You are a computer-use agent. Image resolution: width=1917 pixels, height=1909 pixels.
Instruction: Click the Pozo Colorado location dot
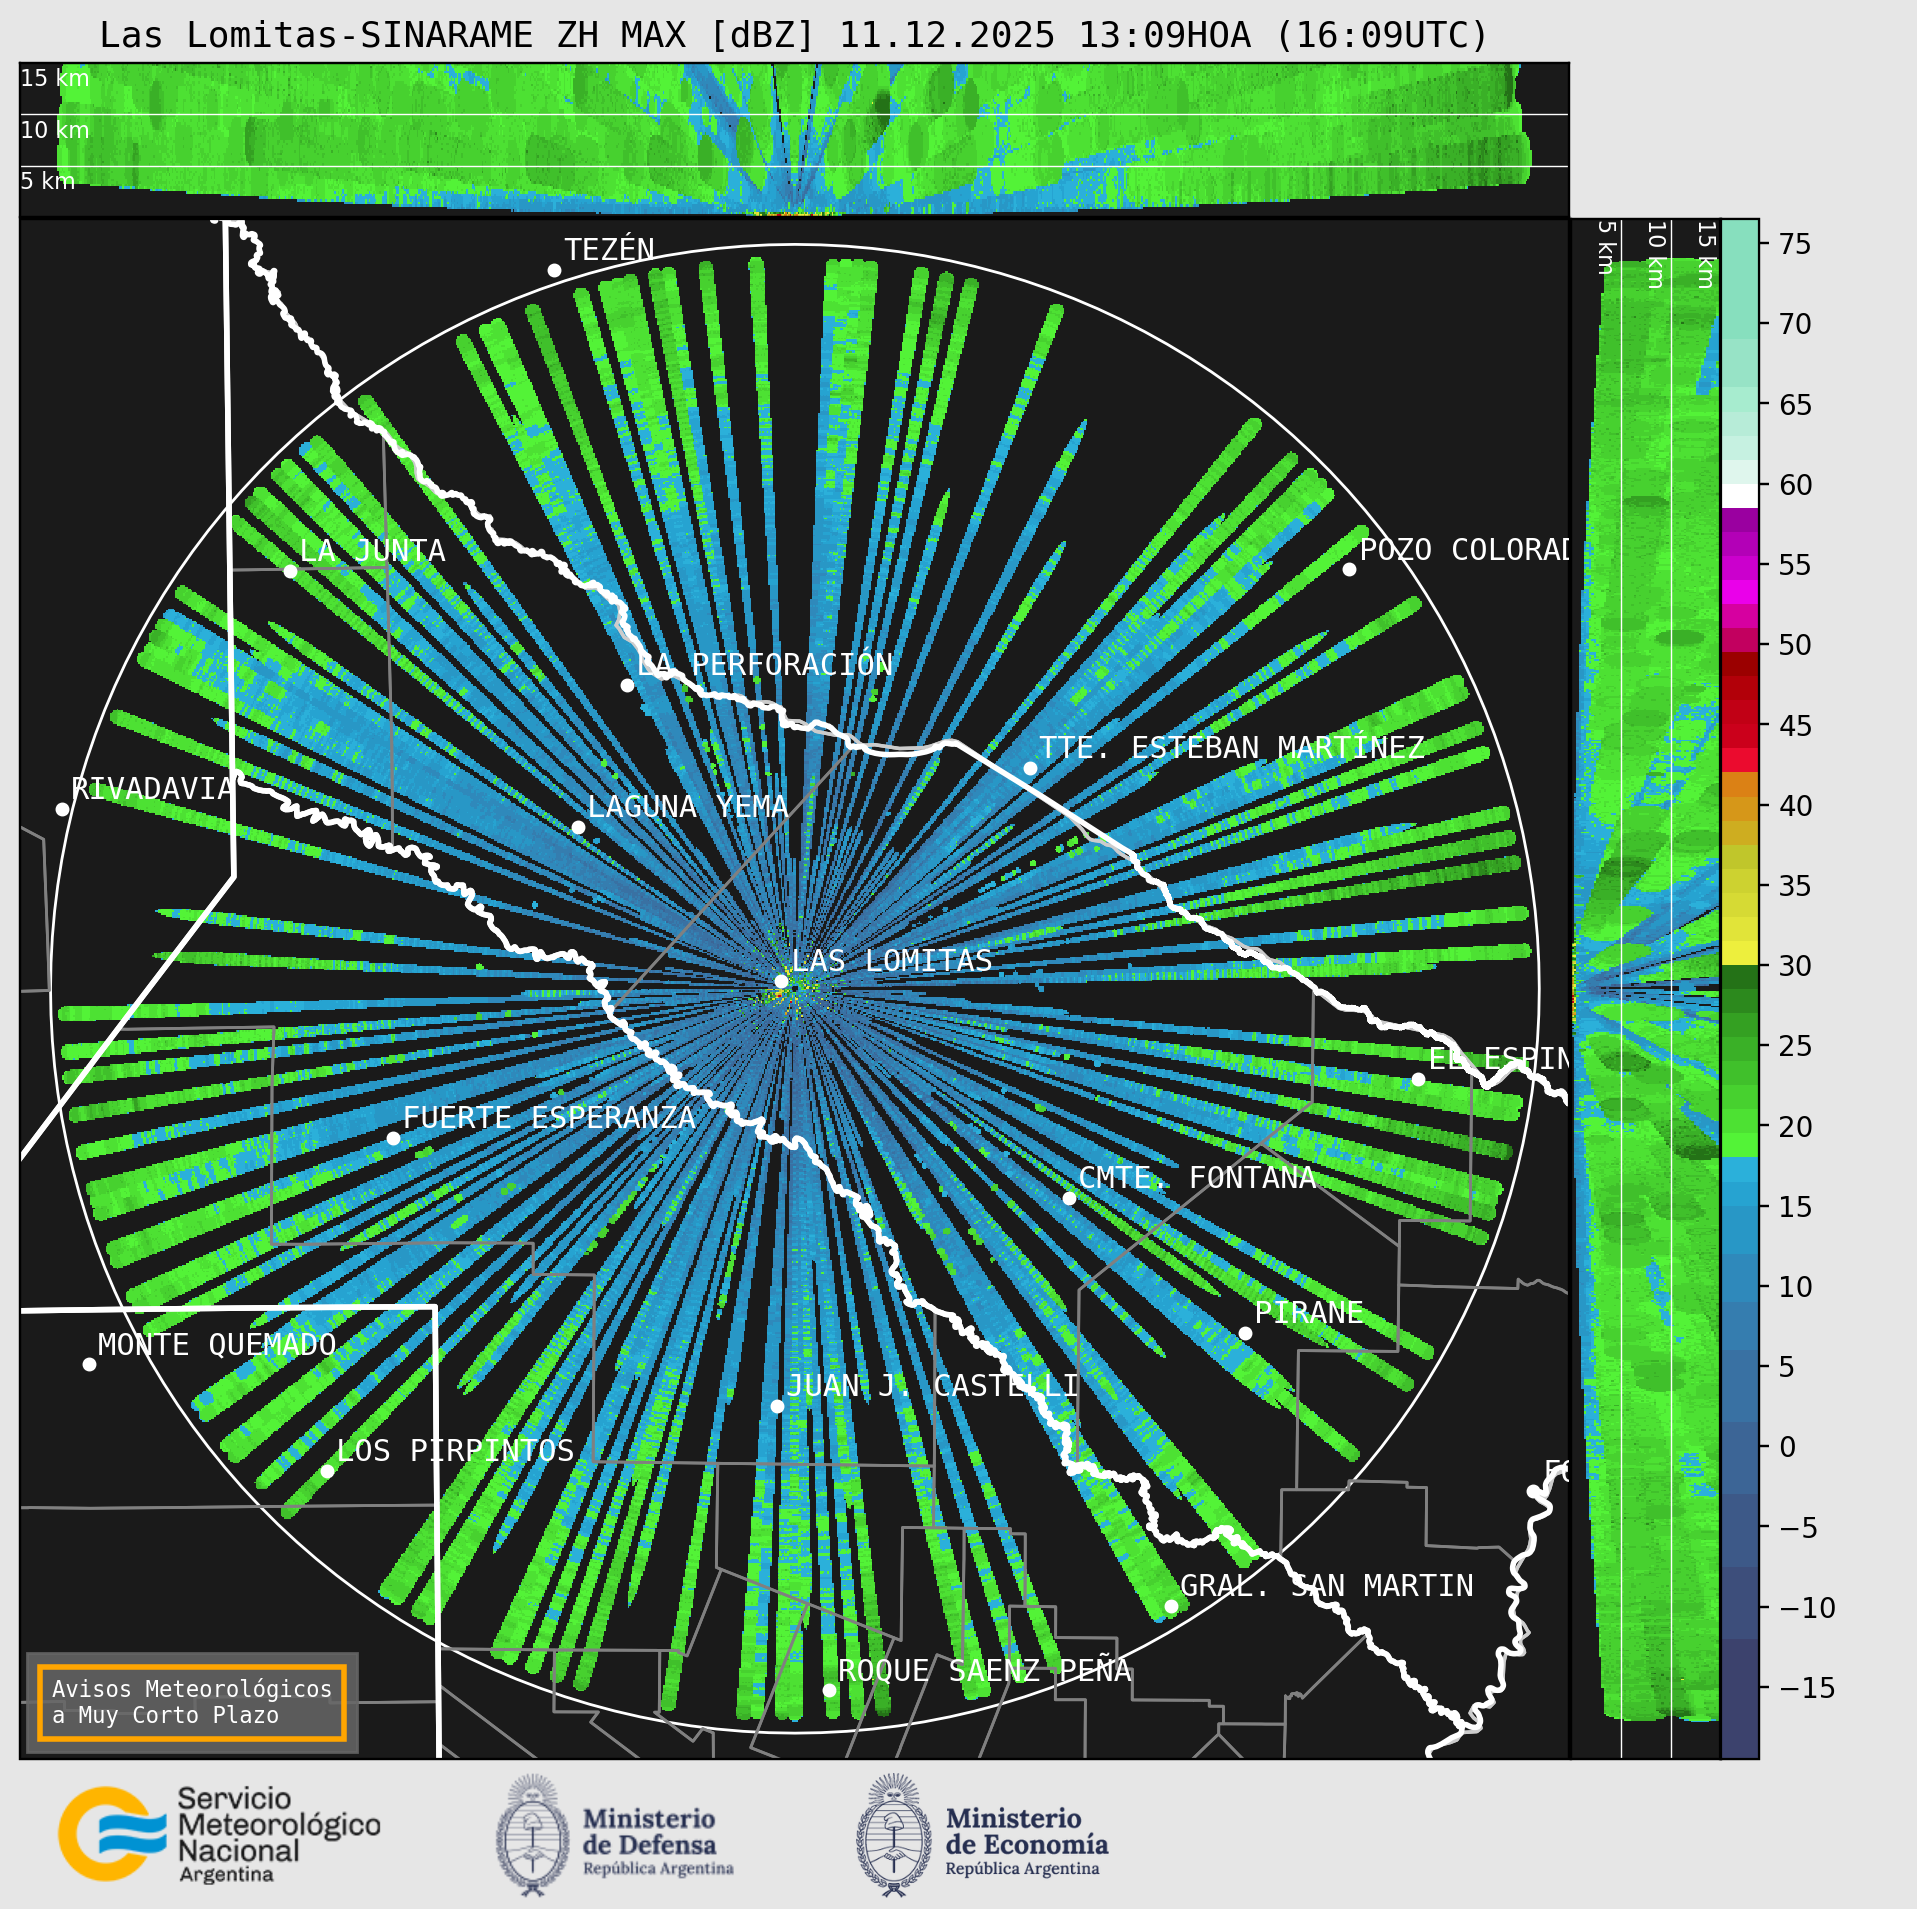pyautogui.click(x=1349, y=569)
